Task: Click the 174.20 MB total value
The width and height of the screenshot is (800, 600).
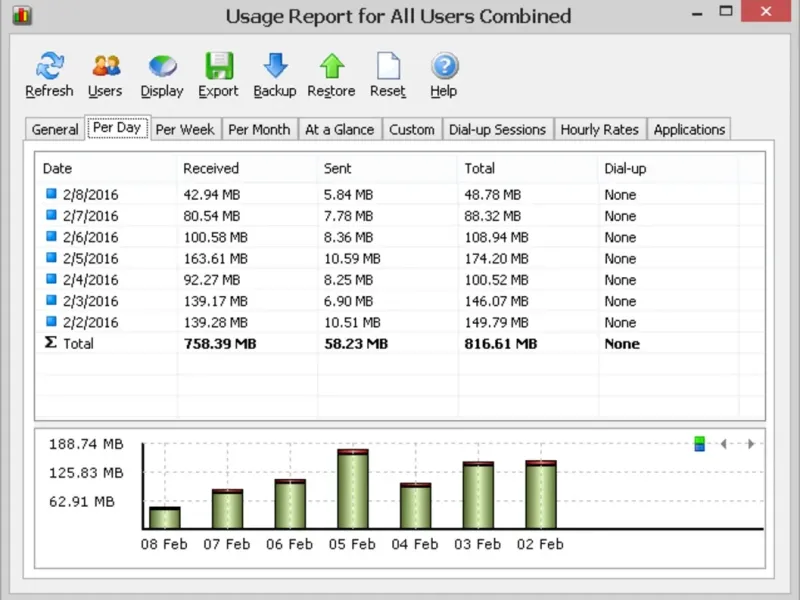Action: (x=496, y=259)
